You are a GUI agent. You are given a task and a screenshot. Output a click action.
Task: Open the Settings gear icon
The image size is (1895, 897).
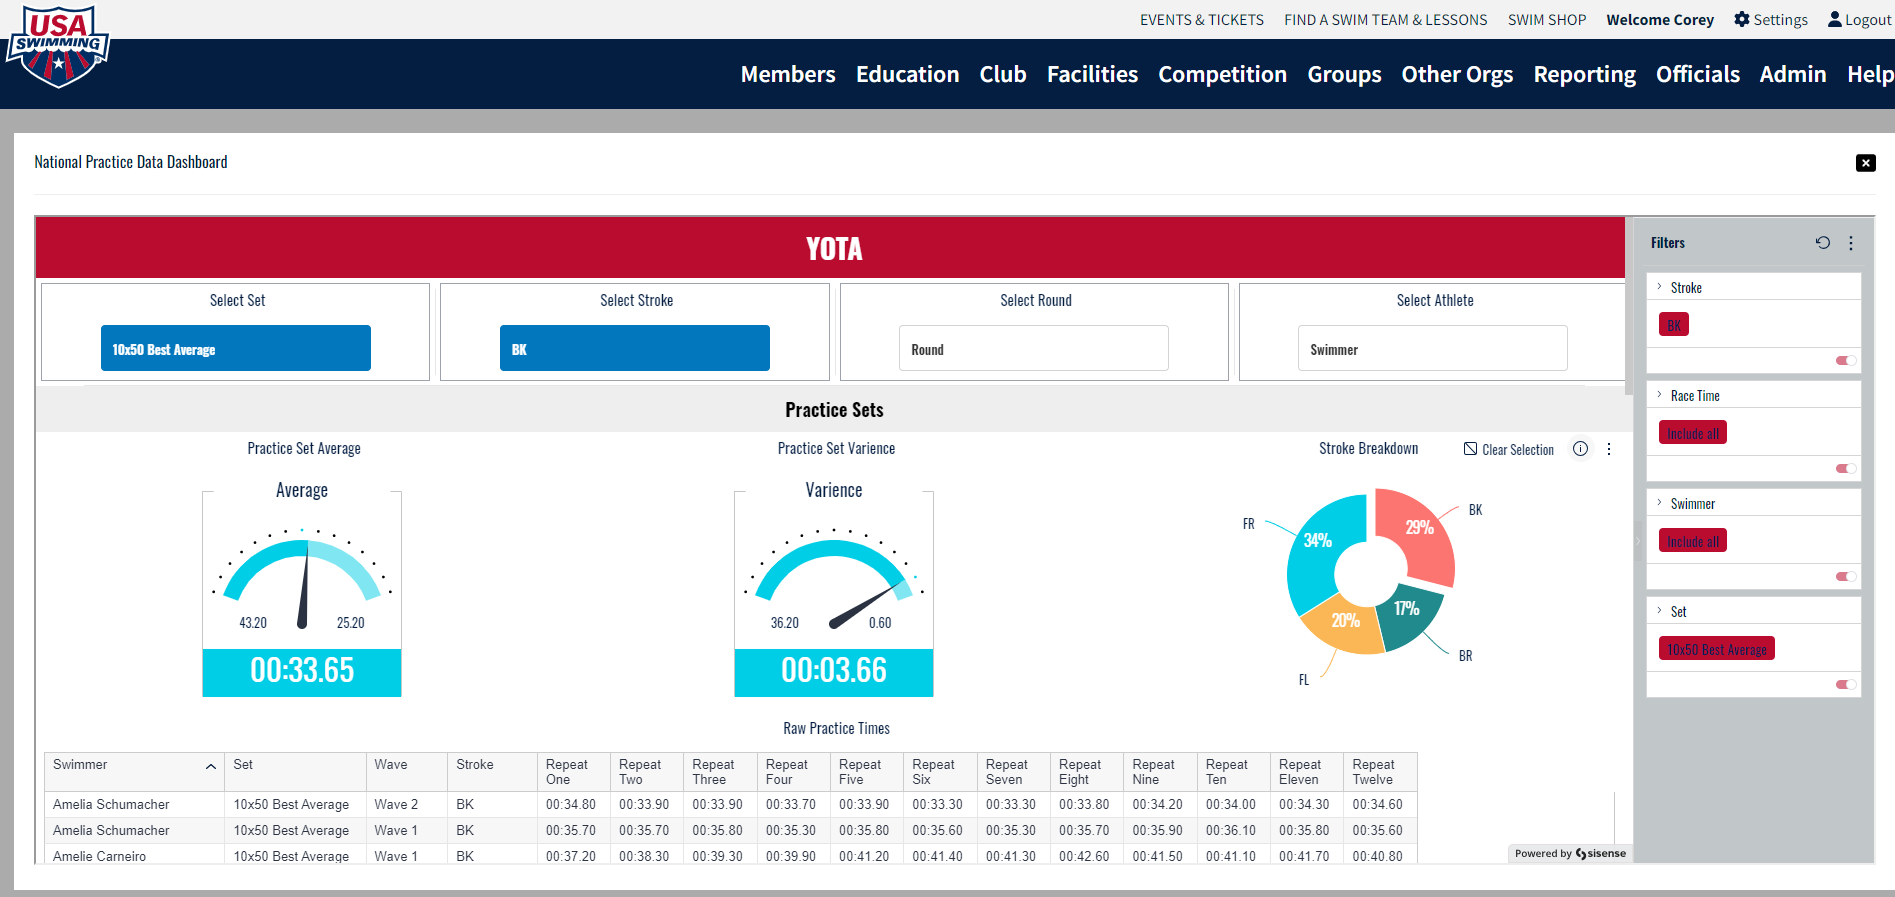coord(1742,19)
